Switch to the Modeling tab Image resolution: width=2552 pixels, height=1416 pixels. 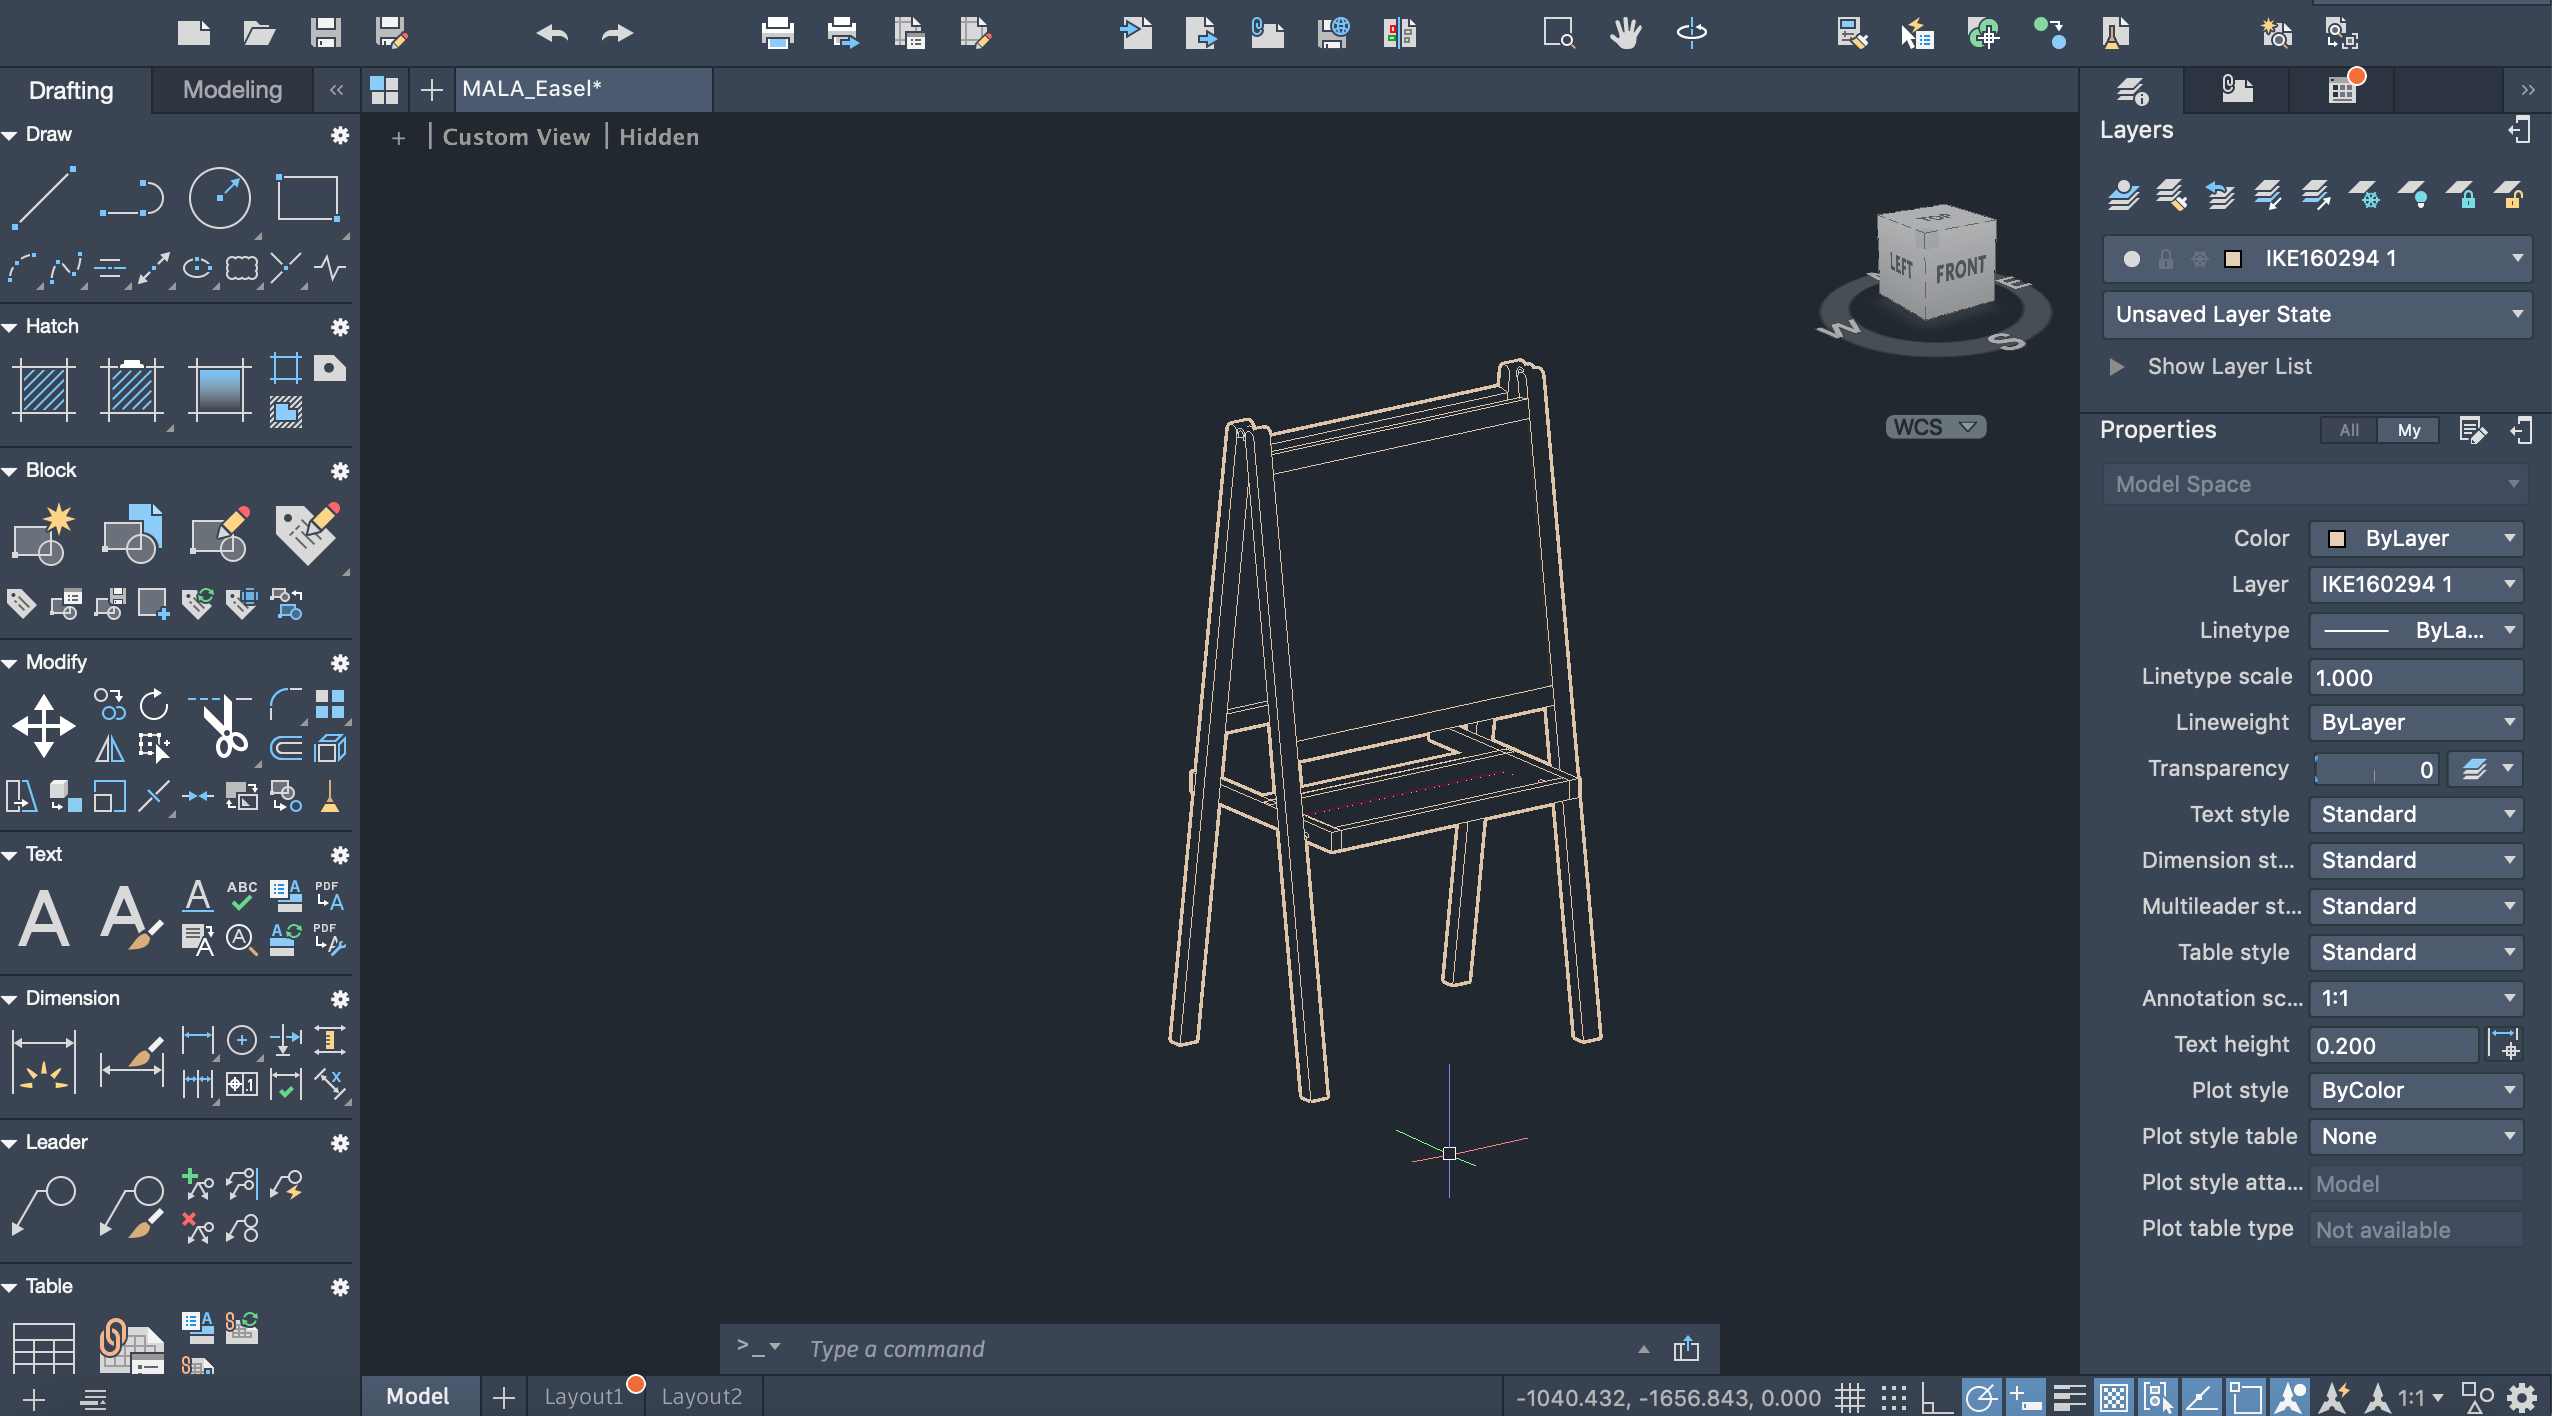coord(232,90)
